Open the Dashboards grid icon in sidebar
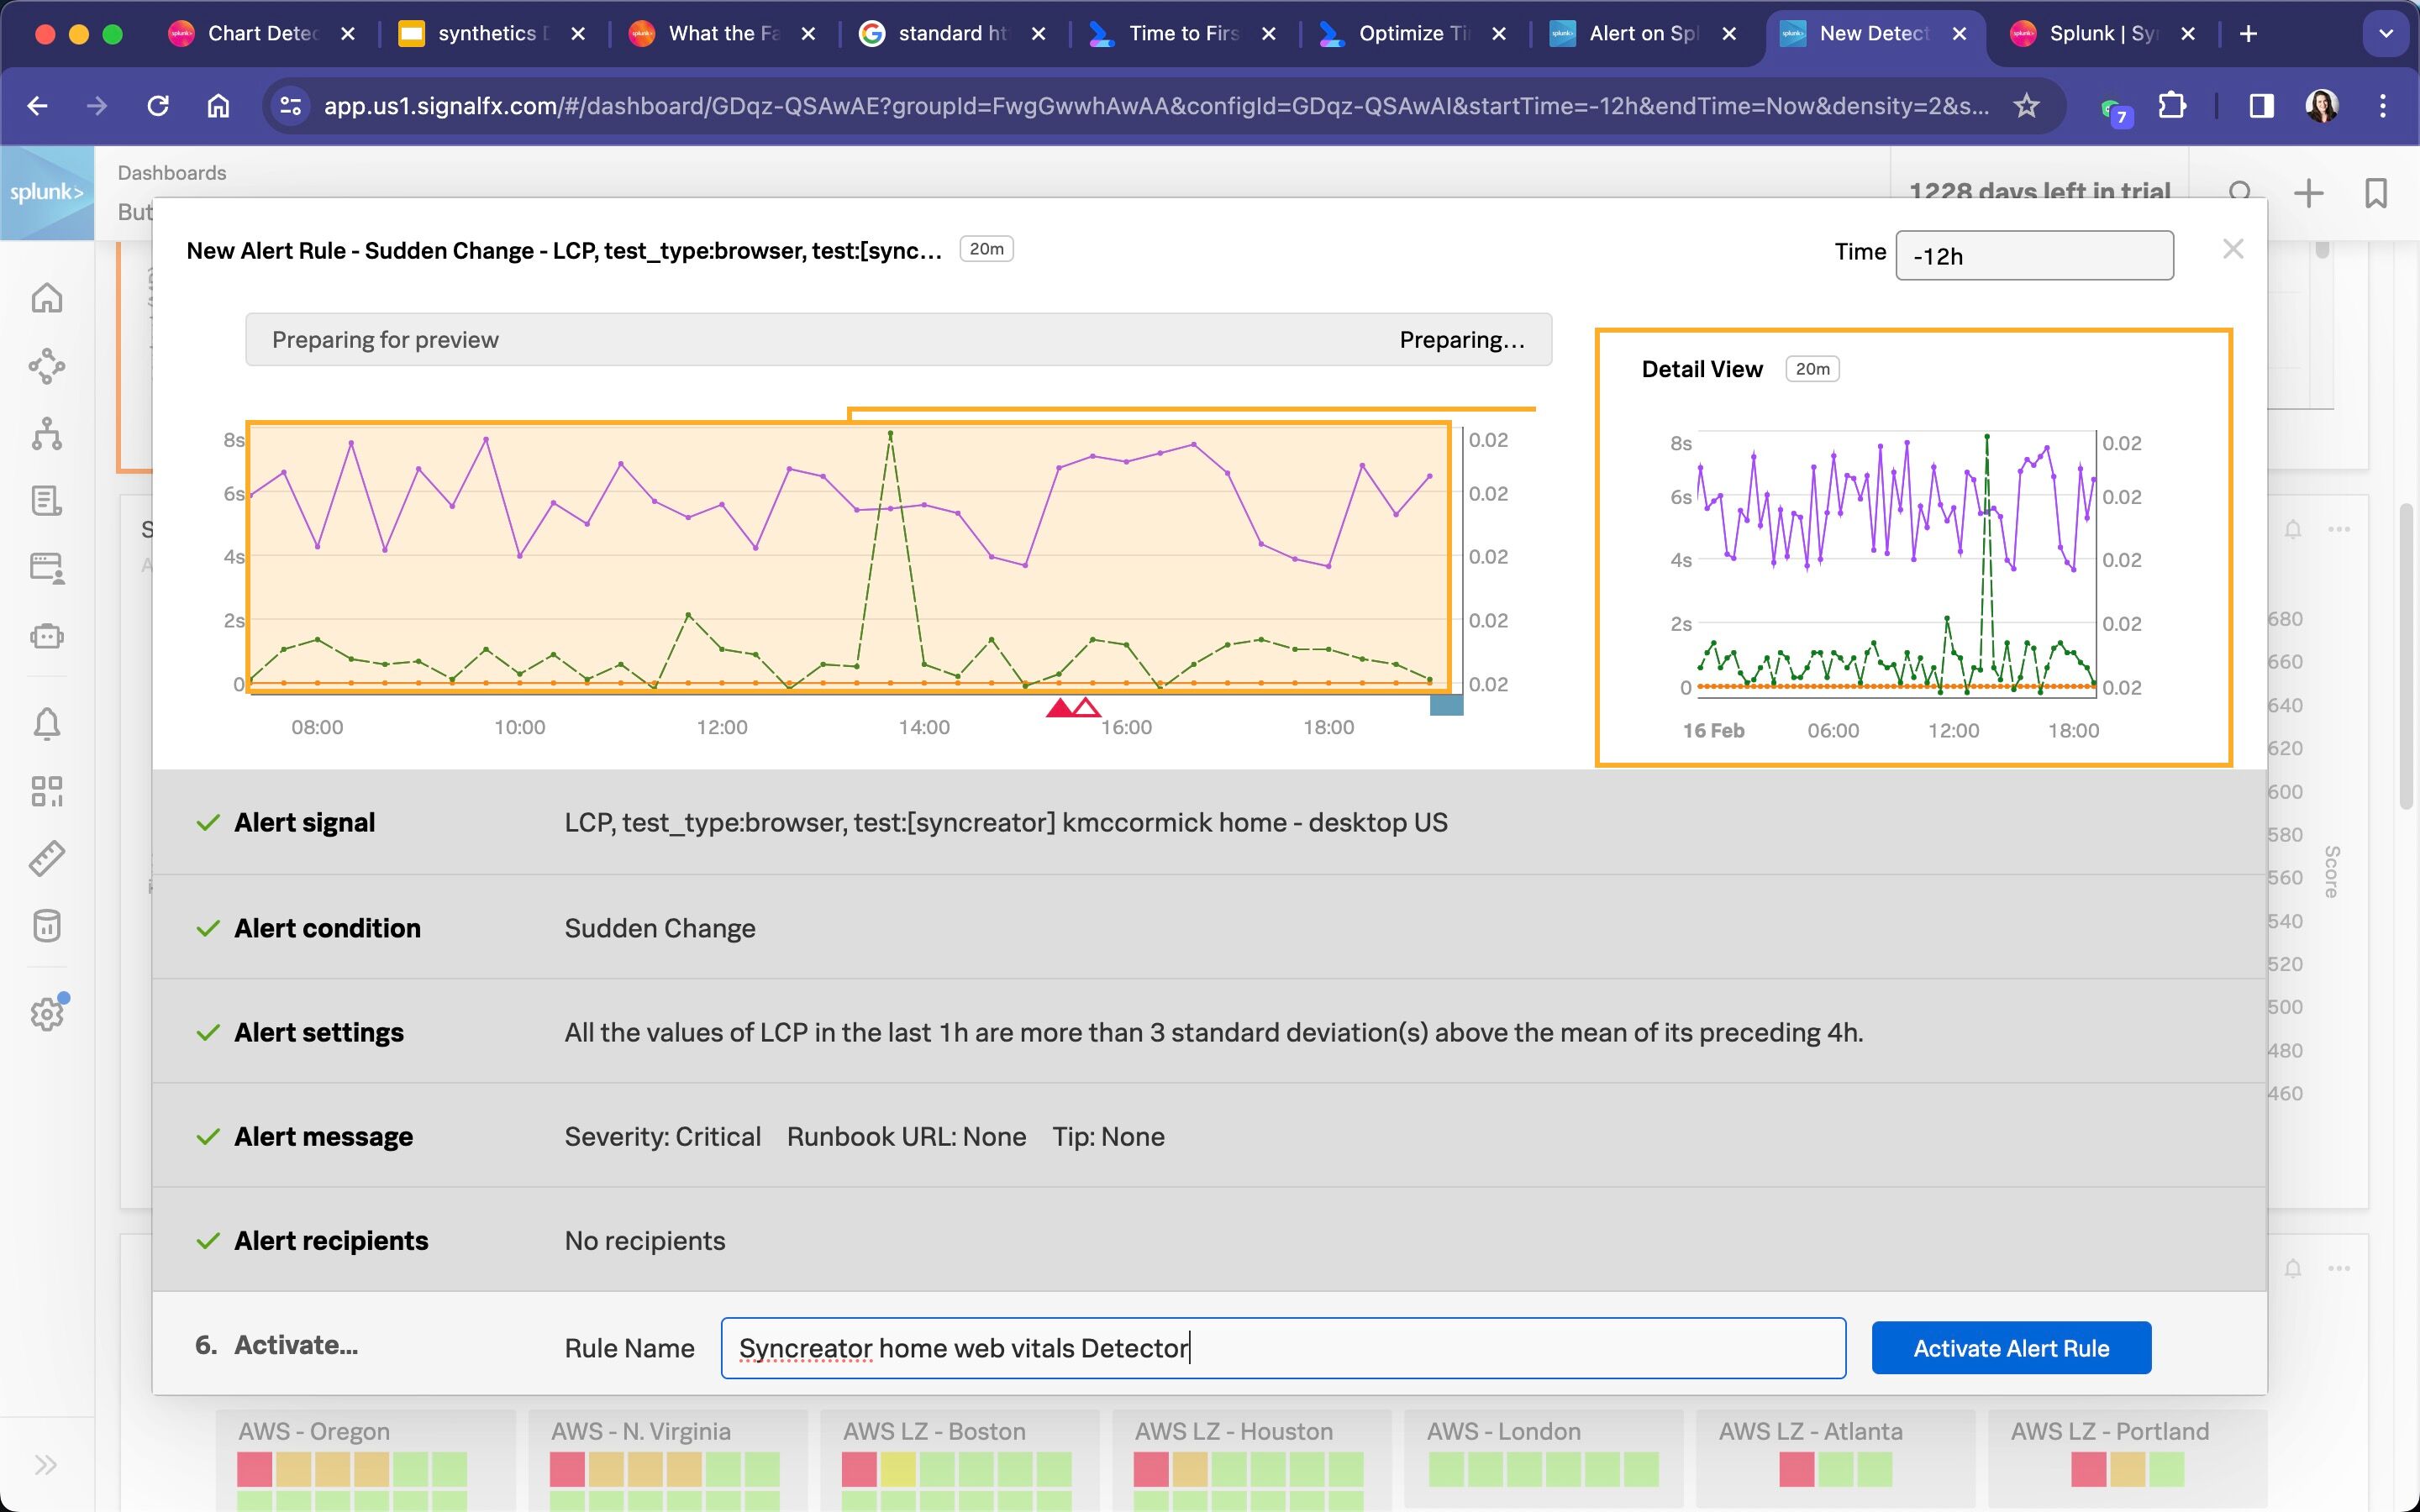 pyautogui.click(x=47, y=791)
